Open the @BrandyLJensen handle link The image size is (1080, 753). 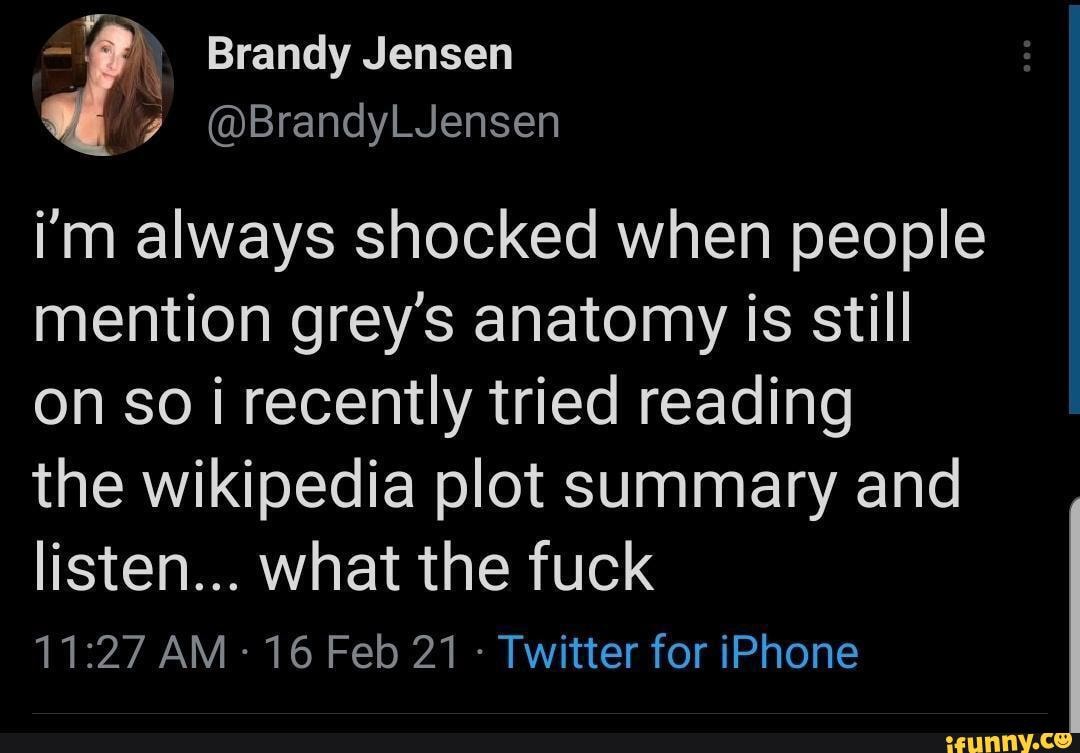pyautogui.click(x=383, y=120)
